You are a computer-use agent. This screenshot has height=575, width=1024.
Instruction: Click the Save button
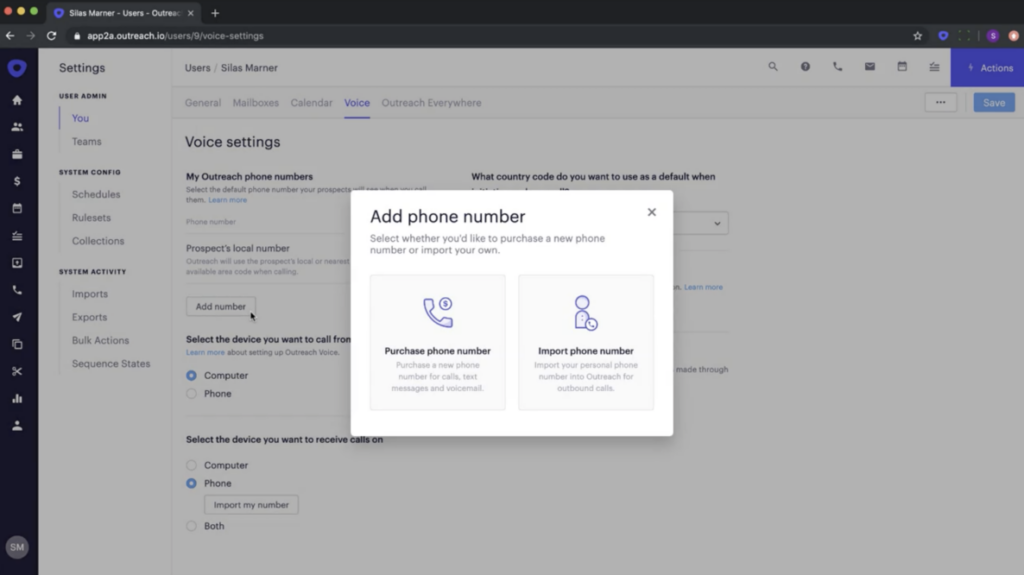pyautogui.click(x=994, y=103)
